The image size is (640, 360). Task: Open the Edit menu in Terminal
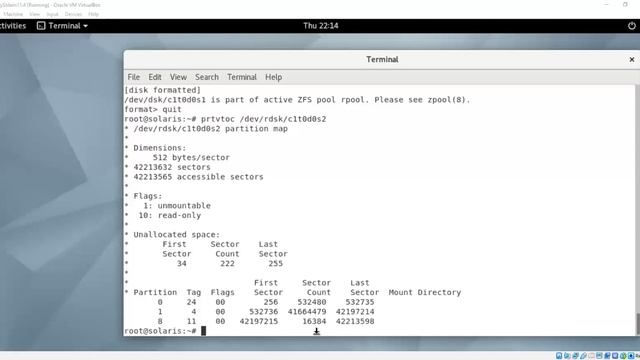pyautogui.click(x=155, y=77)
